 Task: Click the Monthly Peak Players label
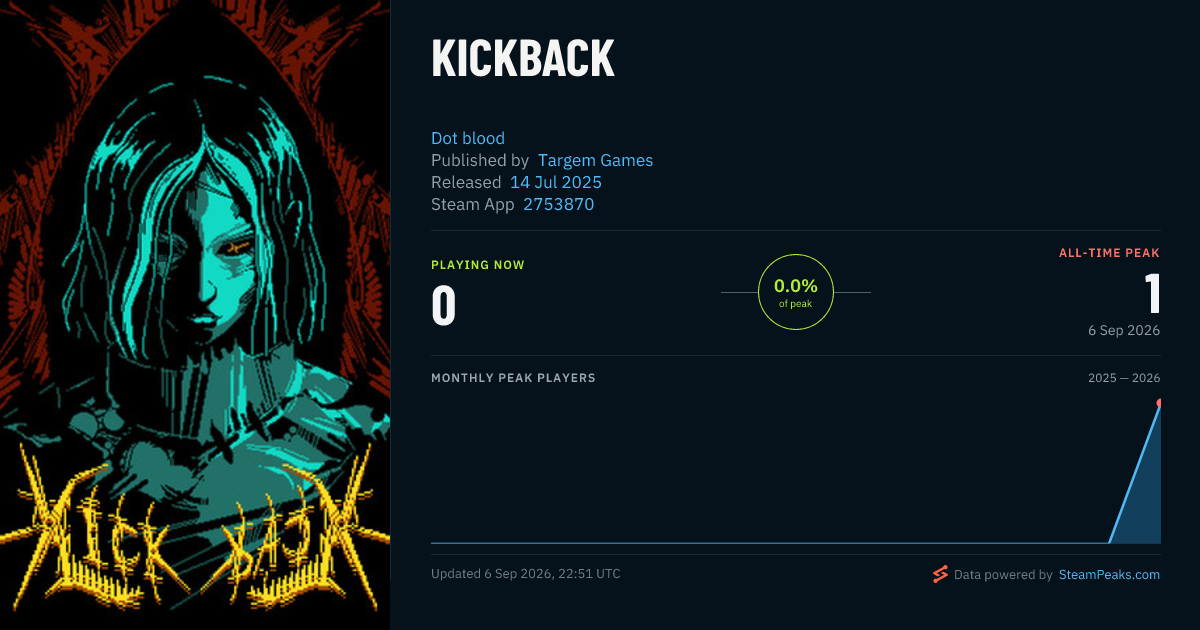click(513, 378)
